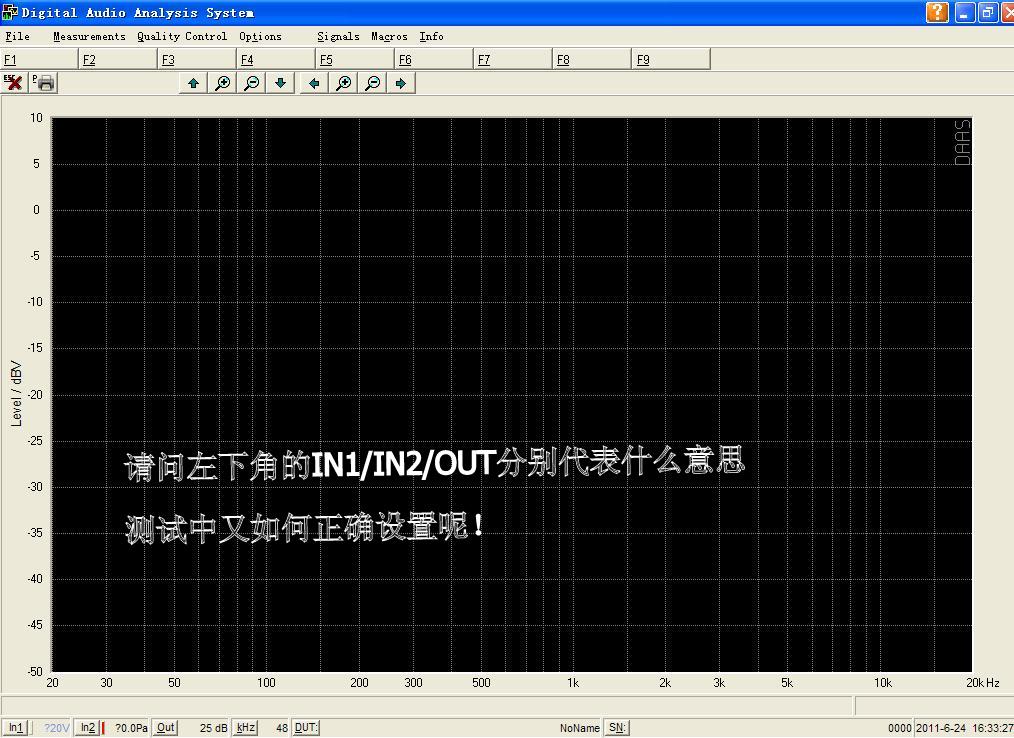Zoom in using magnifier beside the up arrow
The image size is (1014, 738).
222,83
